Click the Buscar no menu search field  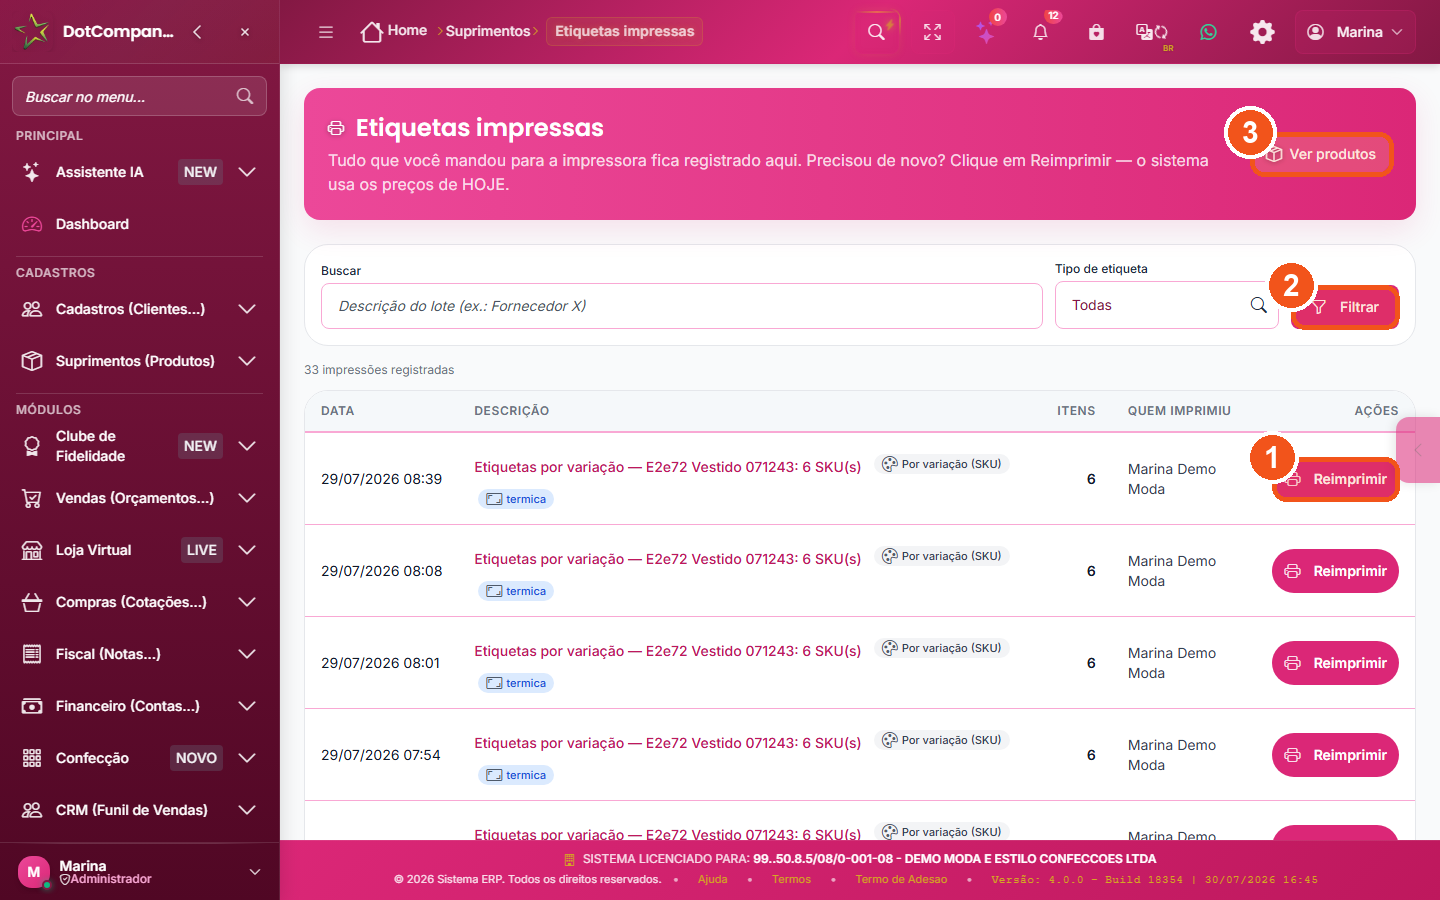pos(139,96)
